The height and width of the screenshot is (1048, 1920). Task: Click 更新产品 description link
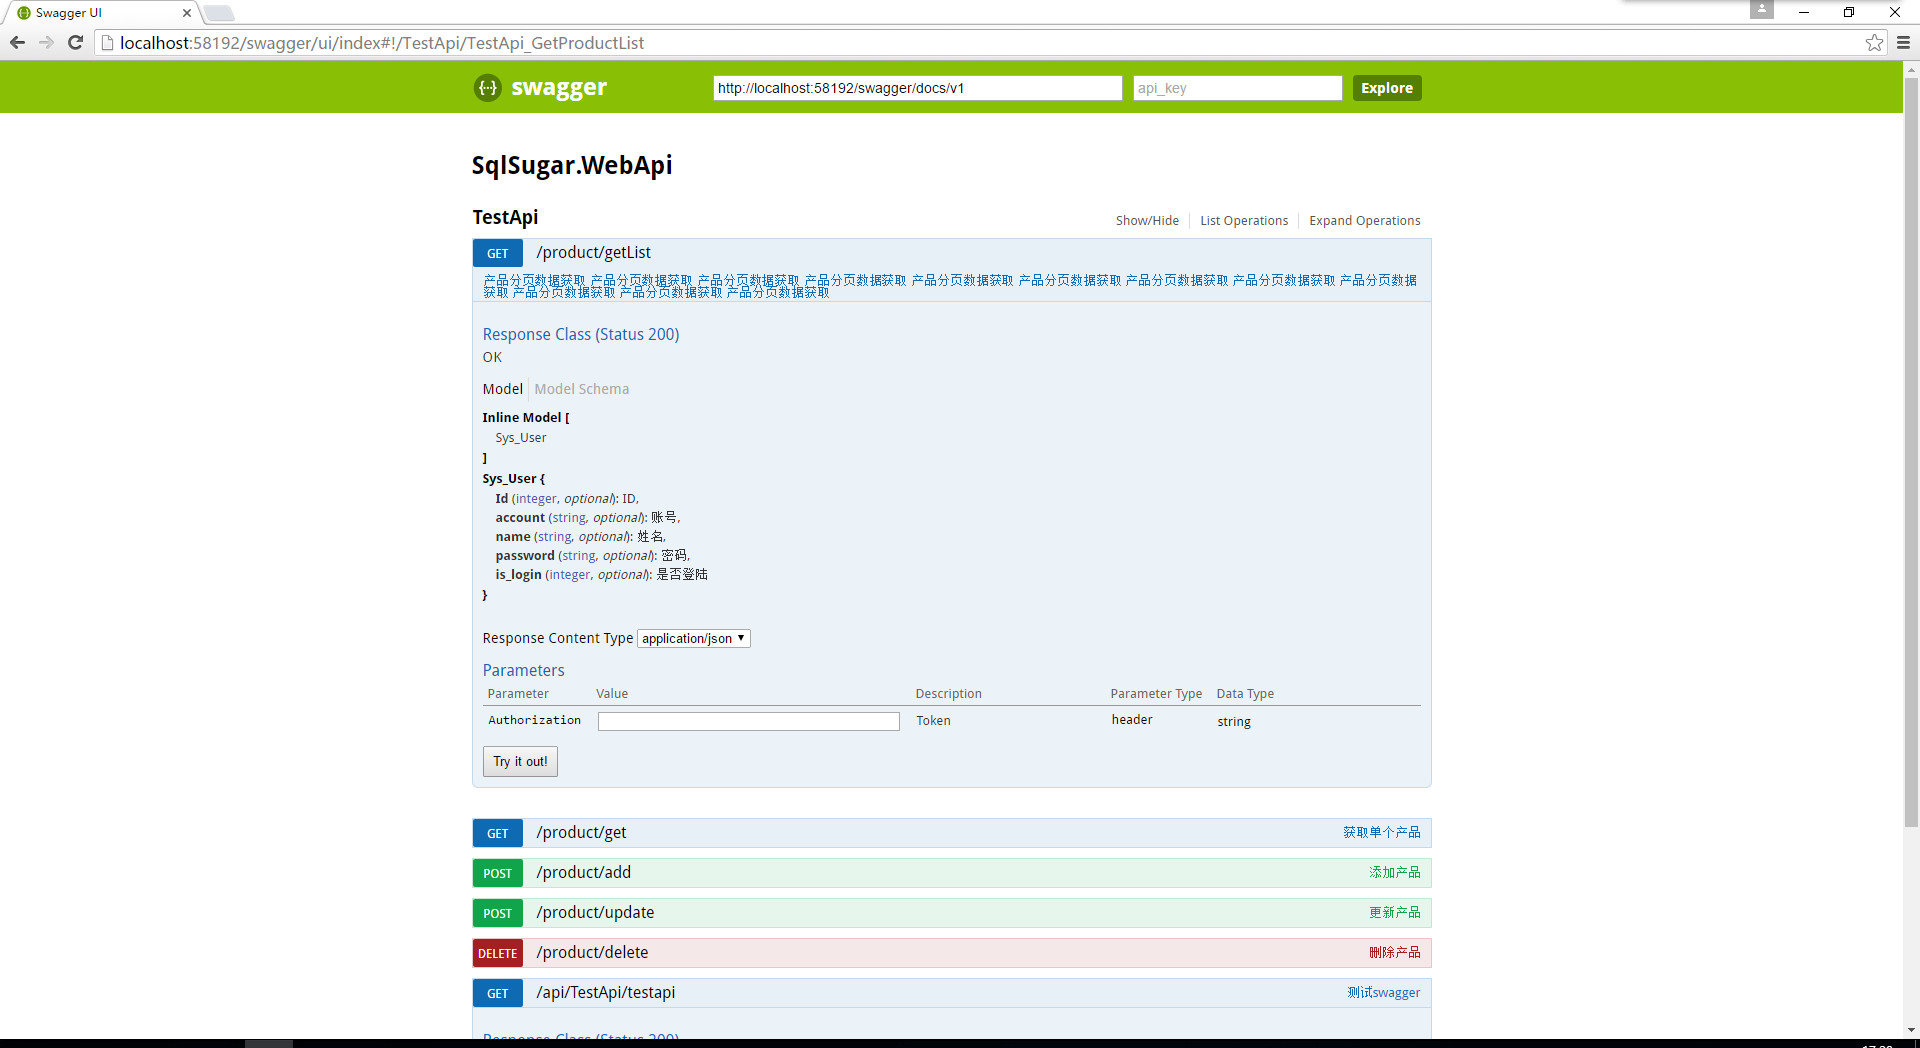coord(1394,913)
